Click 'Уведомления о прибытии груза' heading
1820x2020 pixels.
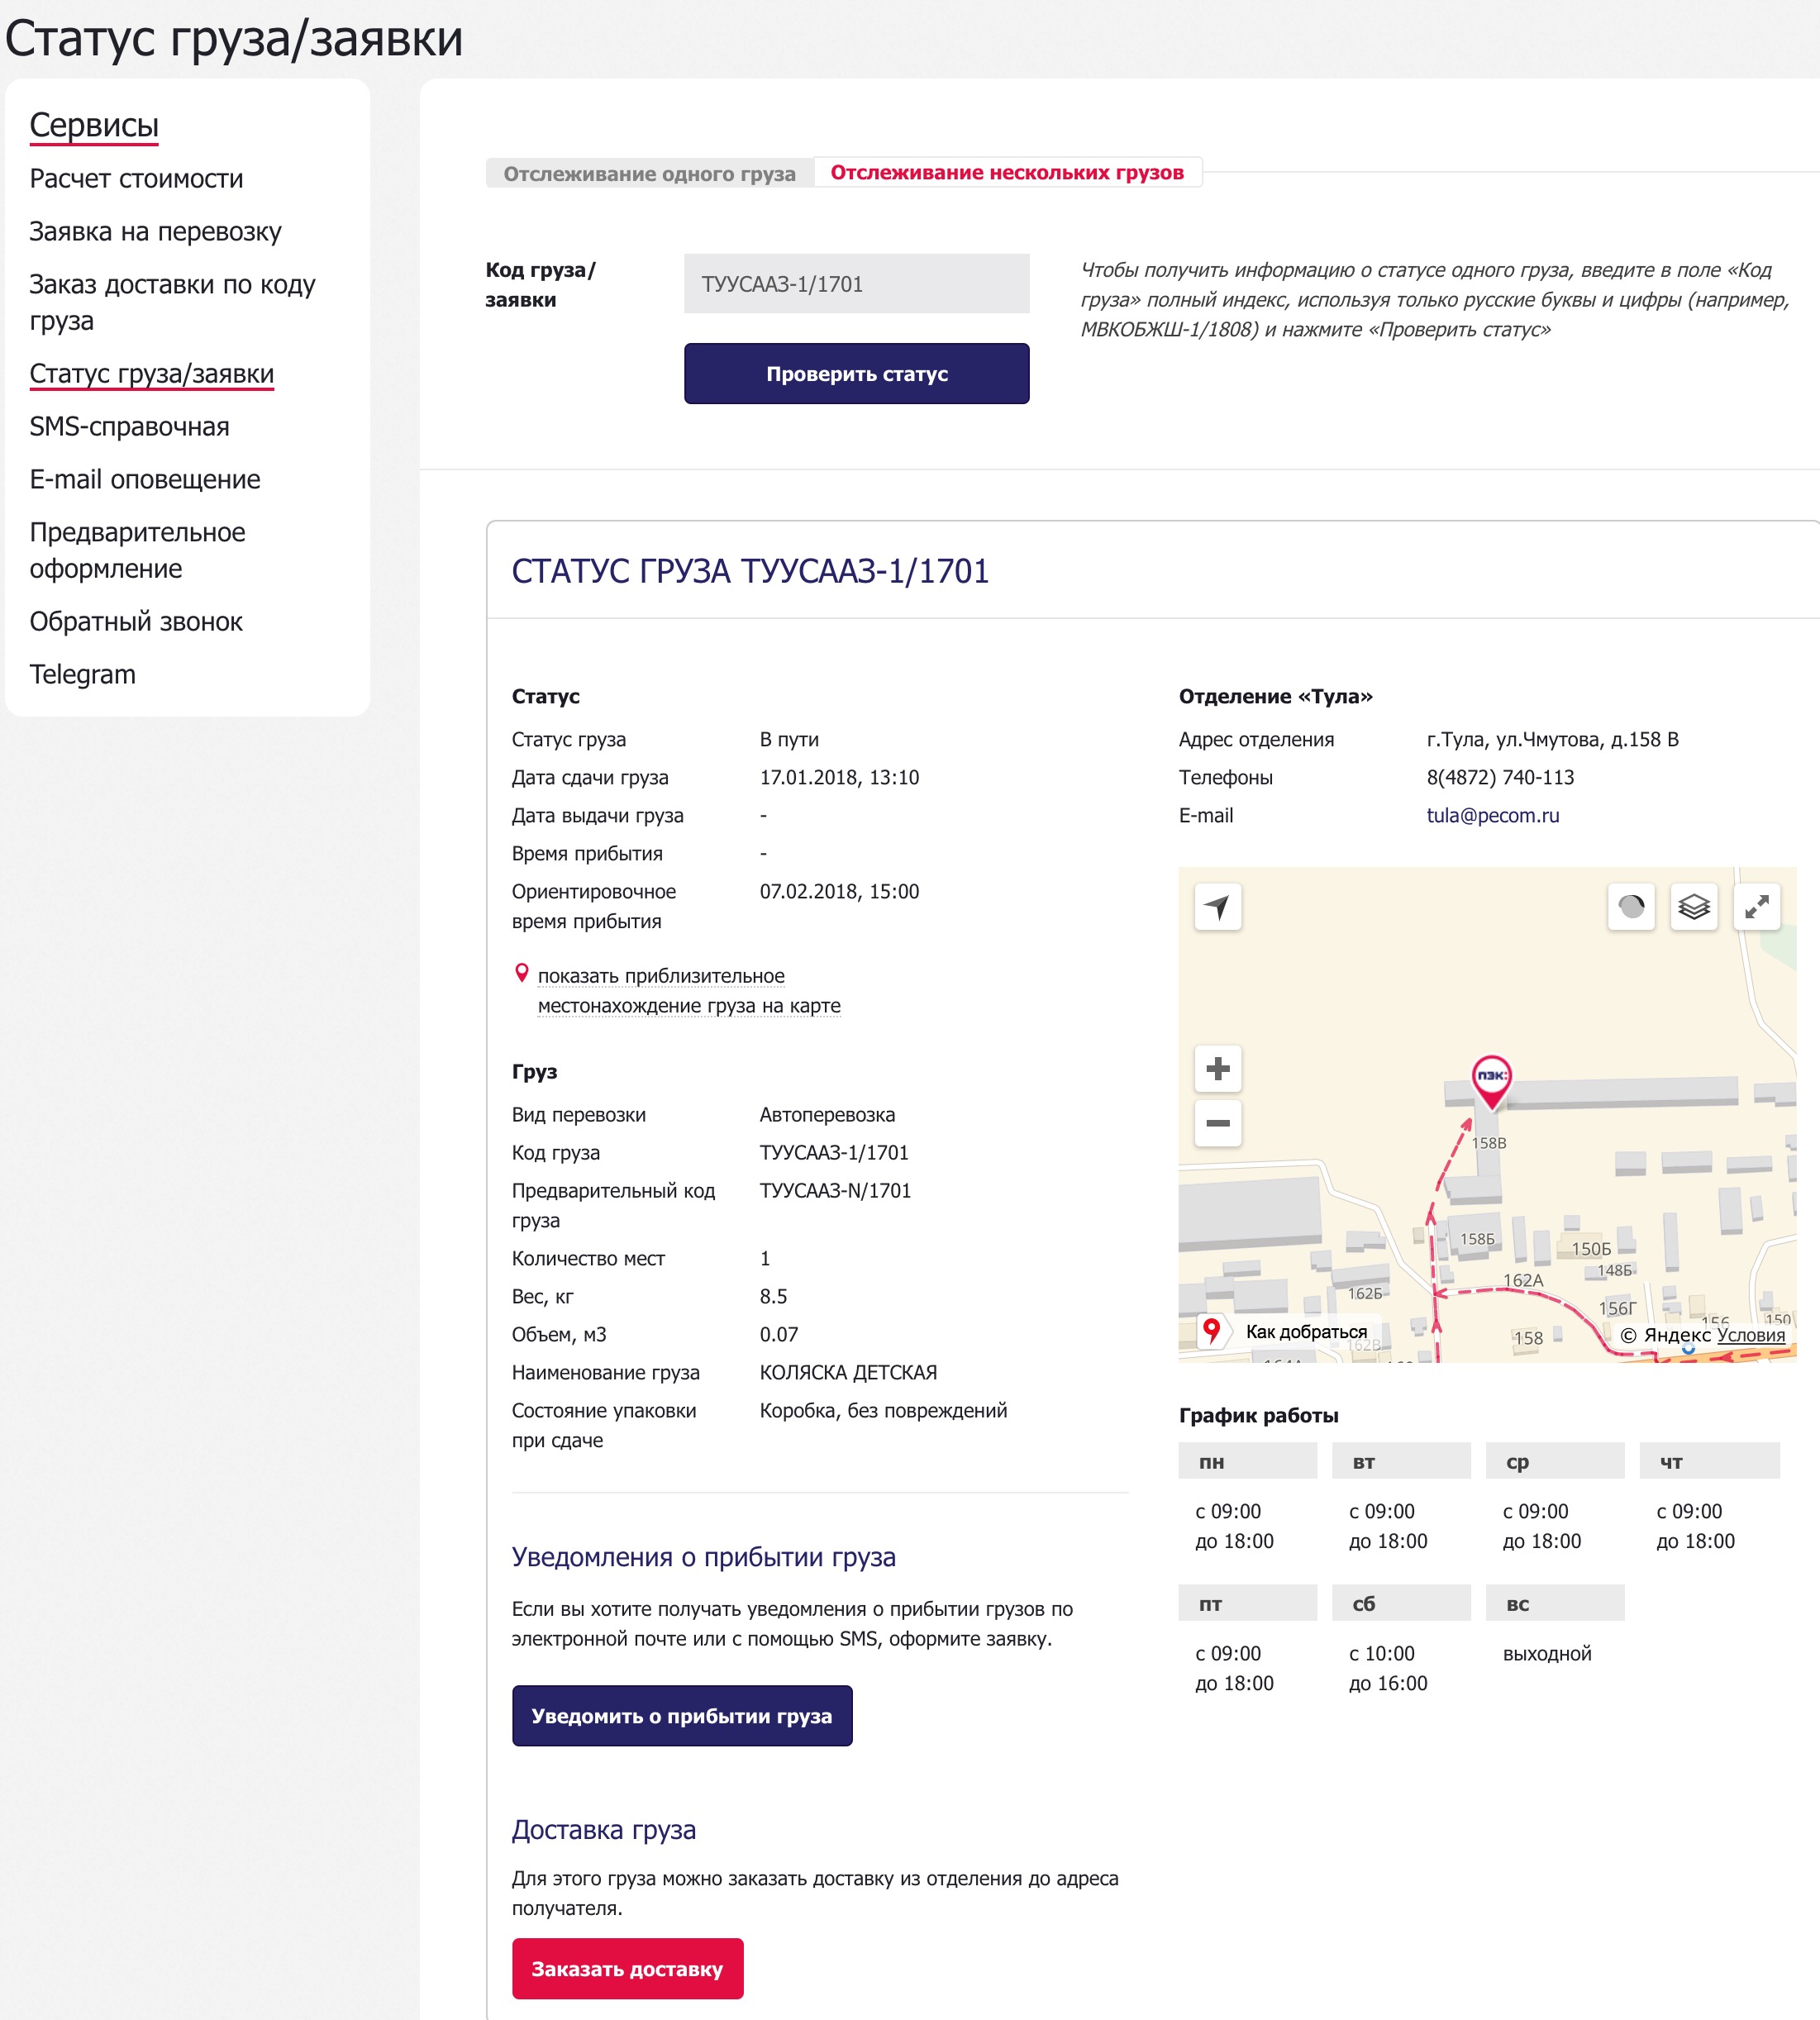click(703, 1557)
